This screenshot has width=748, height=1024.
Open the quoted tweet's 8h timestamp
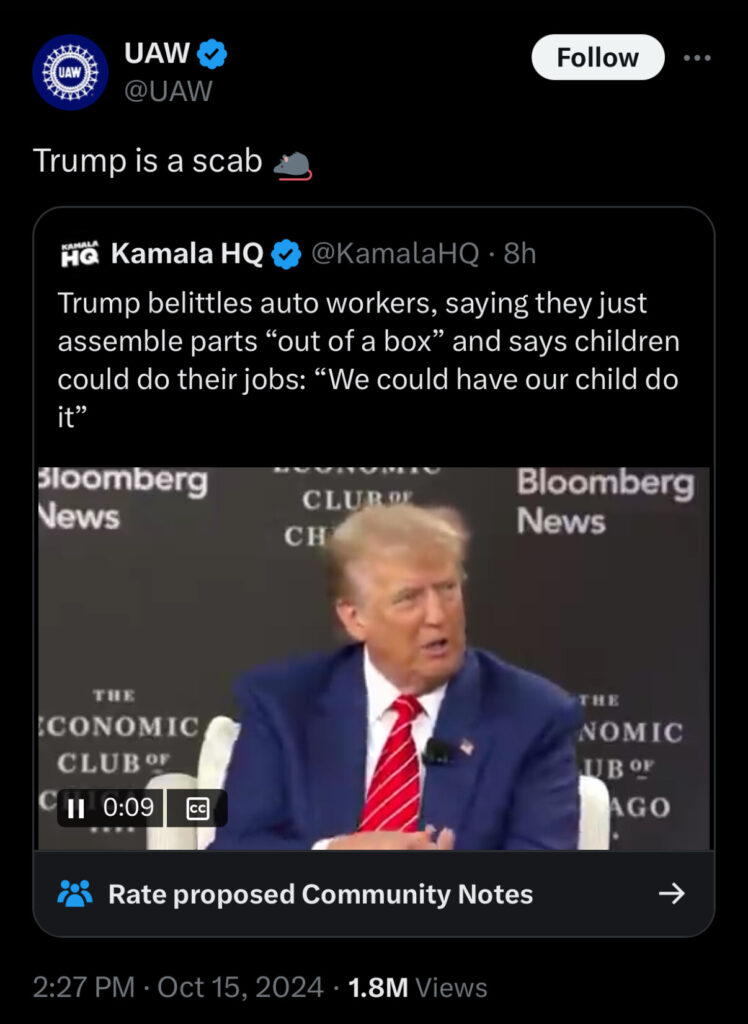click(x=520, y=254)
